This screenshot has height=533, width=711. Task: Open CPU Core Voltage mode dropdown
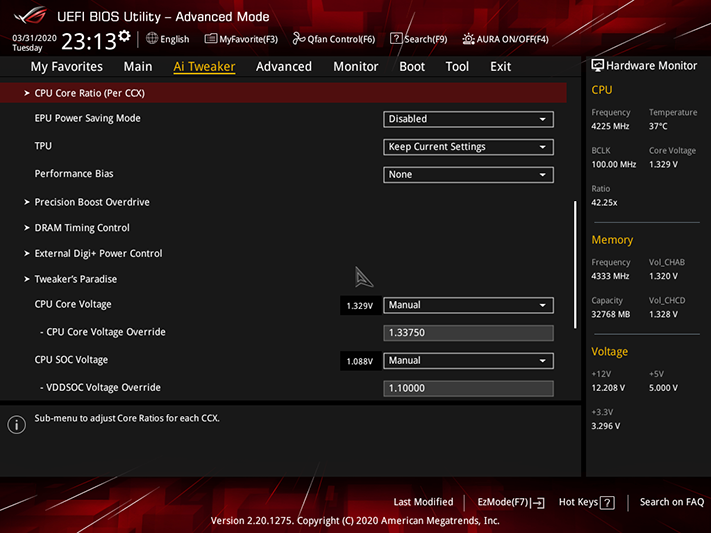click(468, 305)
